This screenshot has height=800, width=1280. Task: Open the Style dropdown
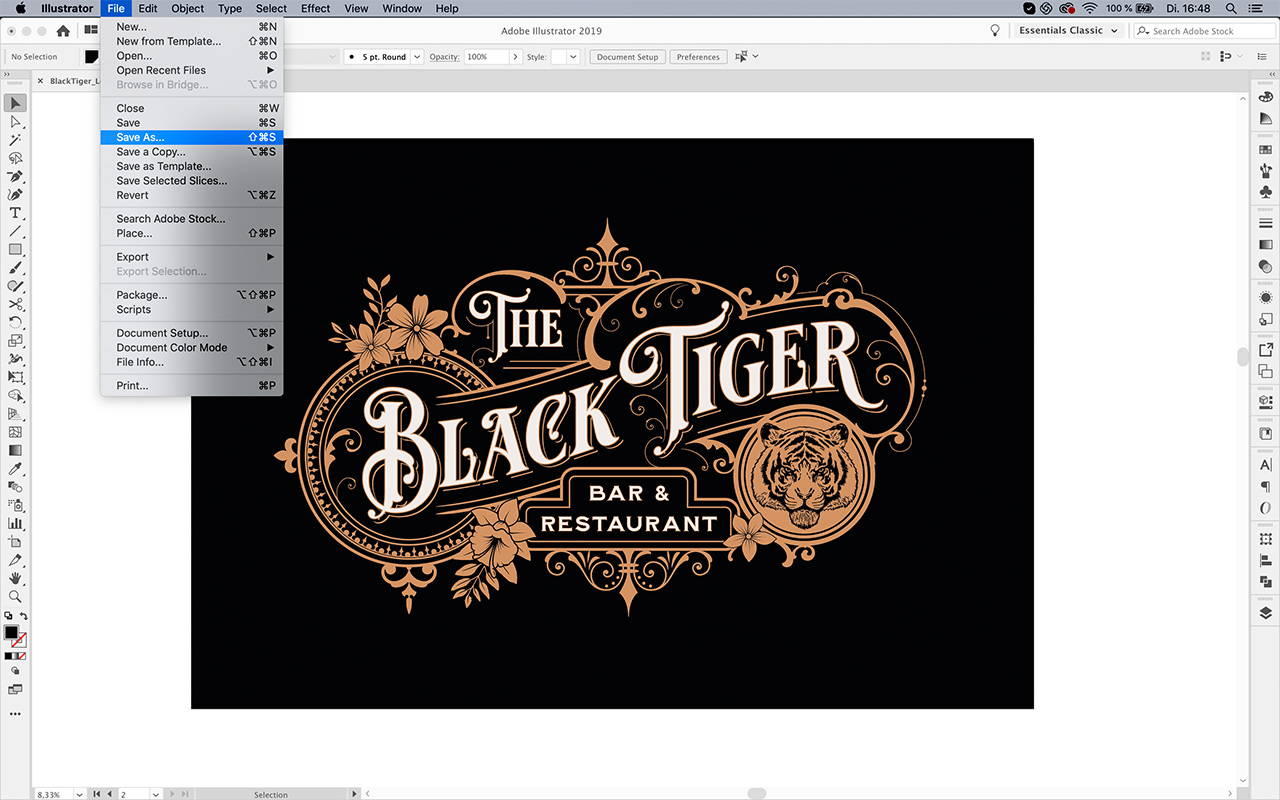point(573,57)
